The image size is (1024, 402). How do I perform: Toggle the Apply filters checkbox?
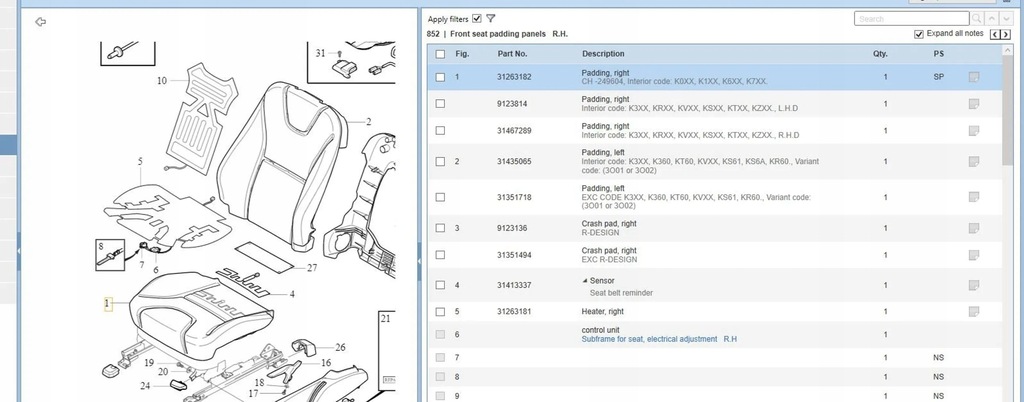pyautogui.click(x=477, y=19)
